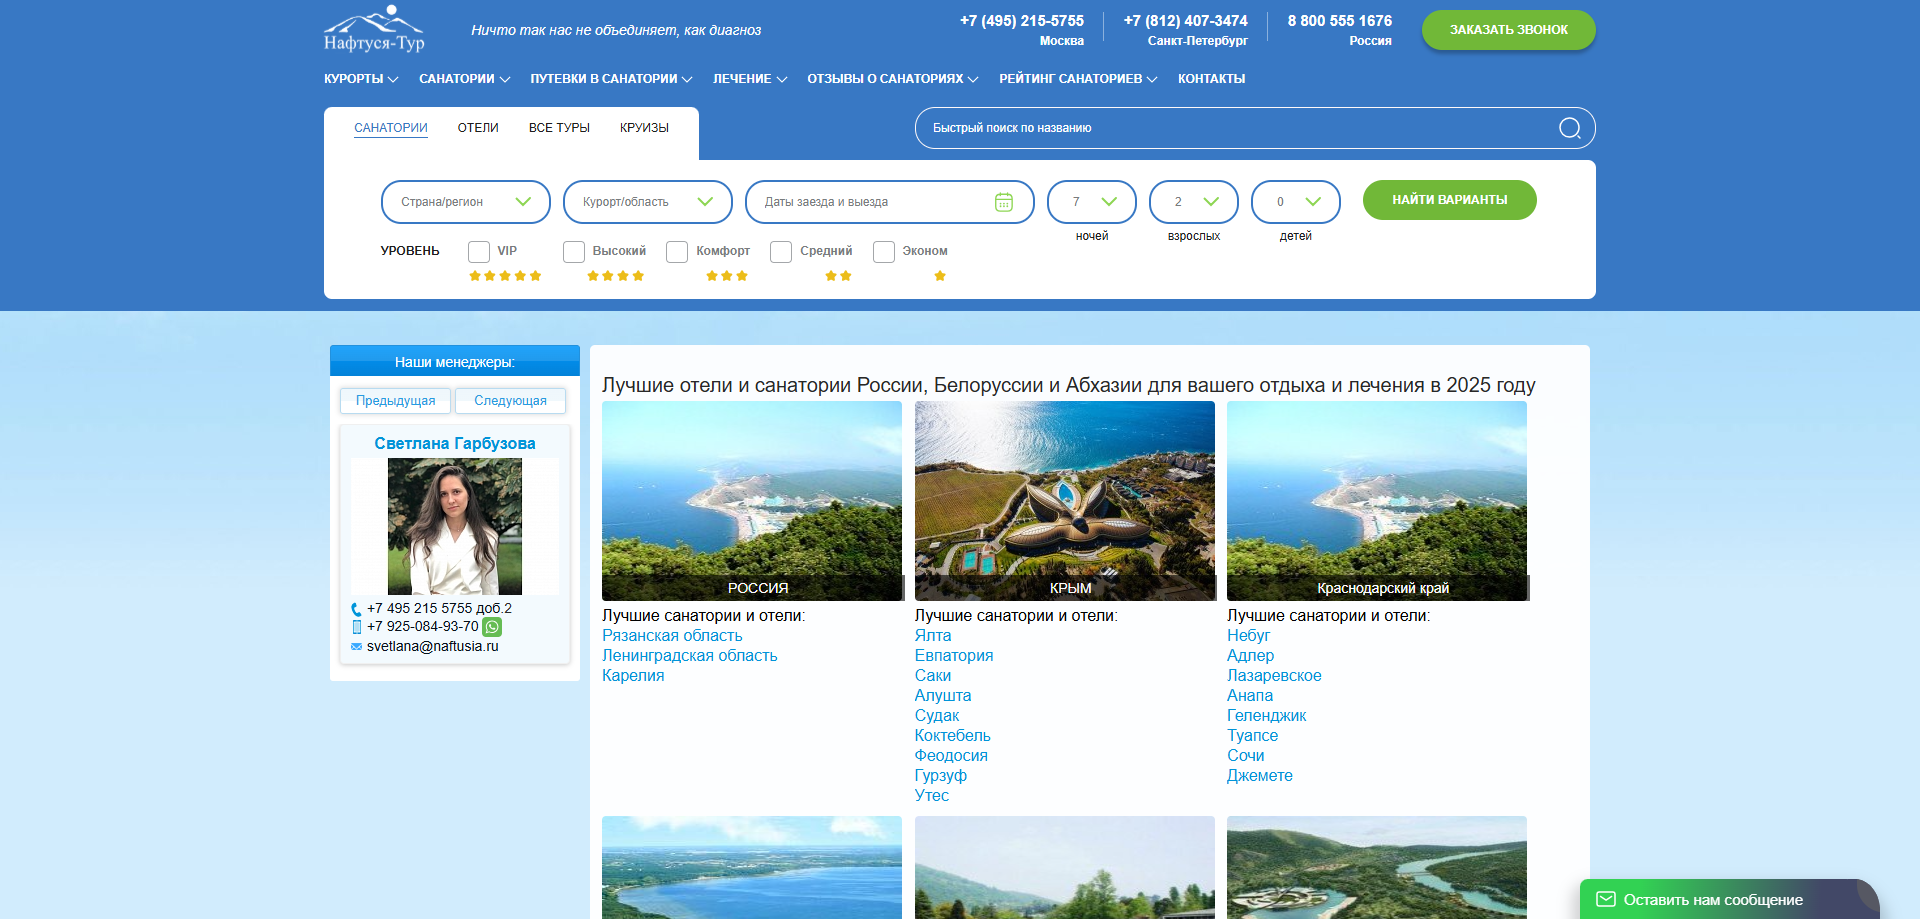Open the Карелия link

(x=633, y=676)
